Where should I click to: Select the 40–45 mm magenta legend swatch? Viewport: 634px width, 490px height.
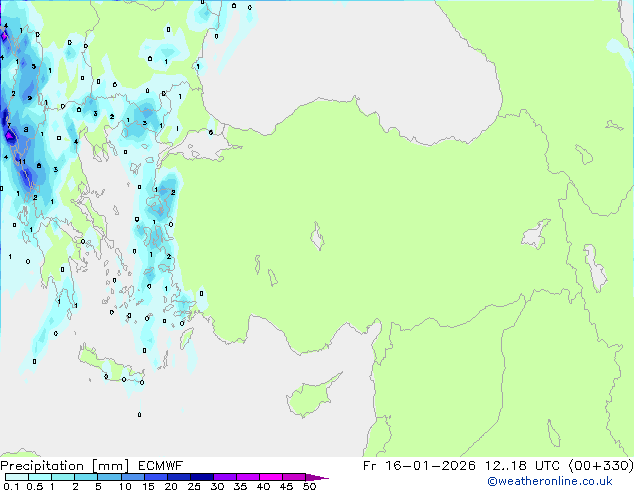click(271, 477)
